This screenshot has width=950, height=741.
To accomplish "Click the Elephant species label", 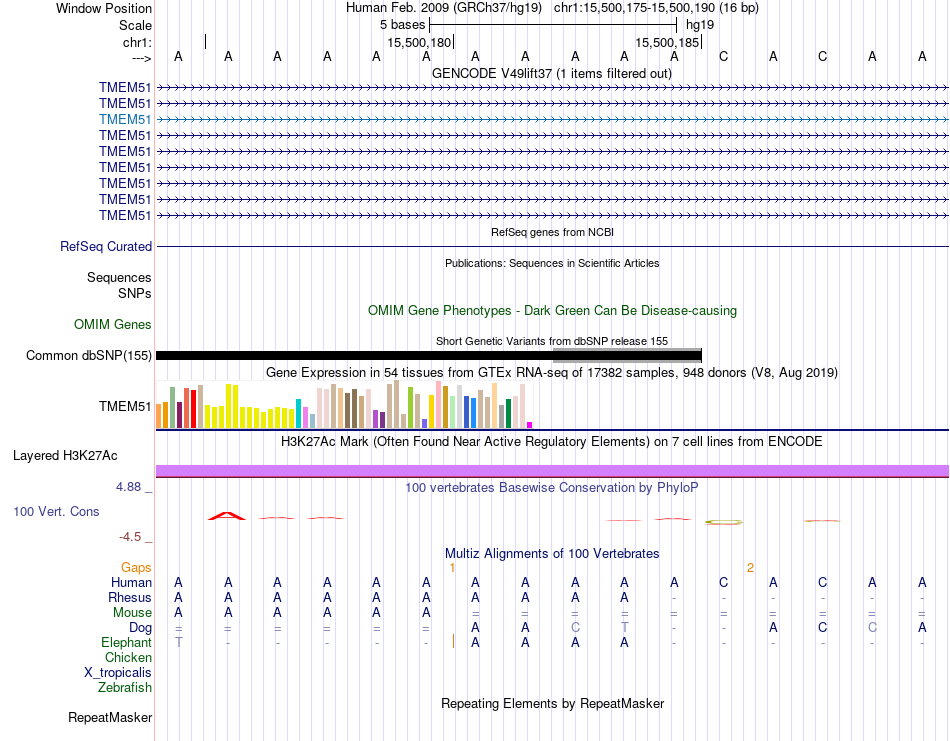I will [x=126, y=642].
